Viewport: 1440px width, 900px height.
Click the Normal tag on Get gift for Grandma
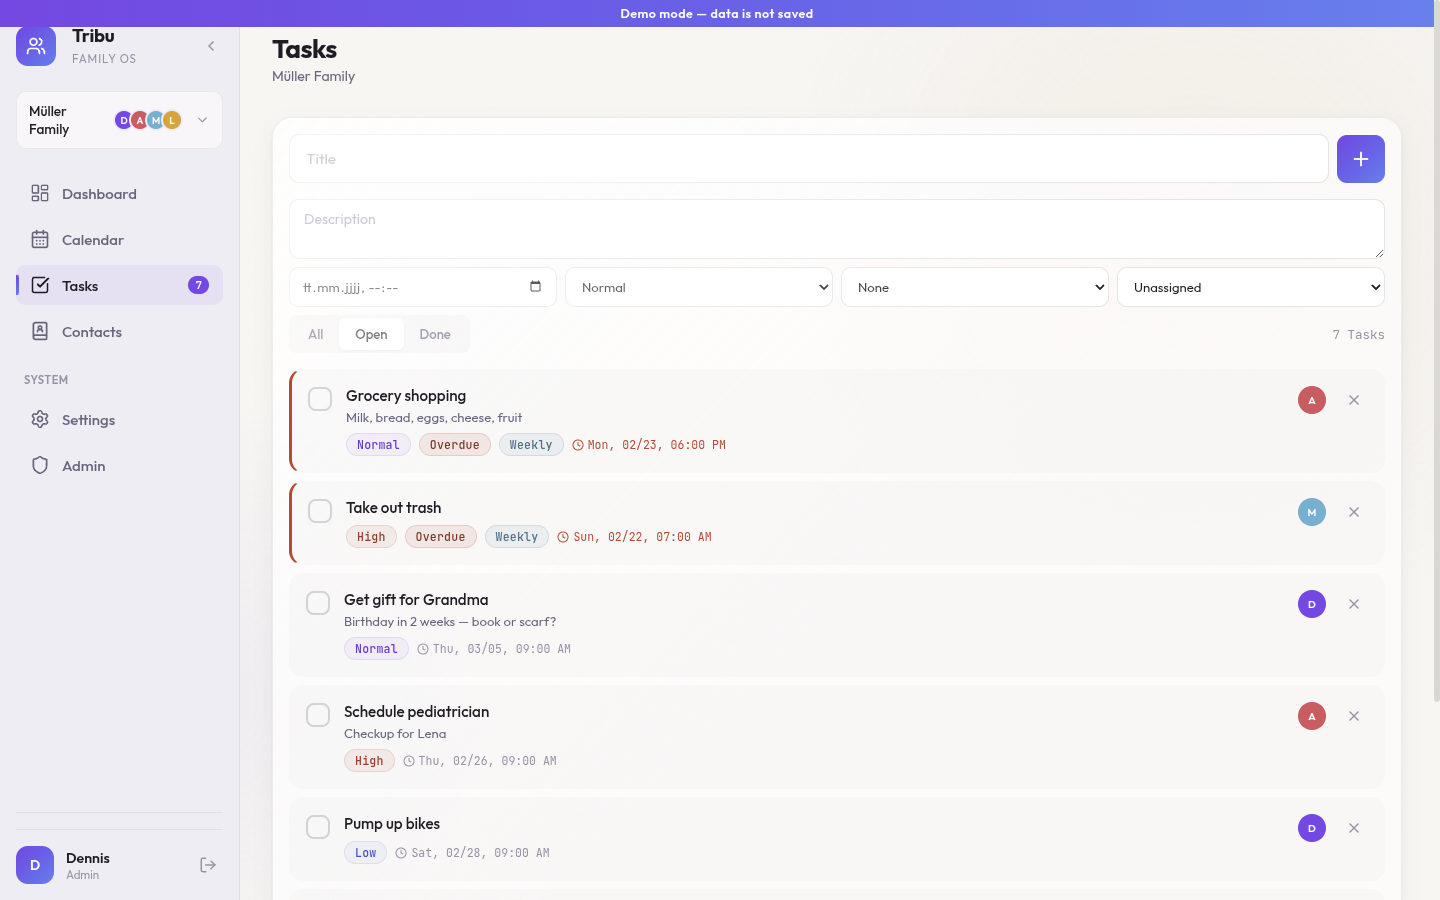click(x=376, y=649)
